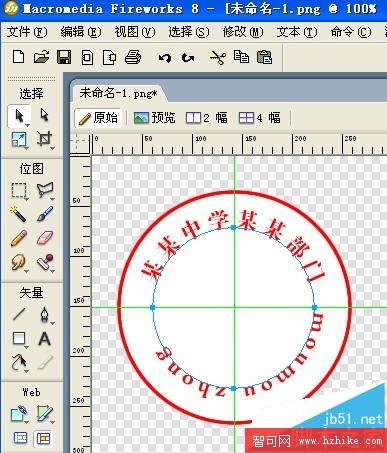Click the top anchor point on circle path

tap(234, 227)
